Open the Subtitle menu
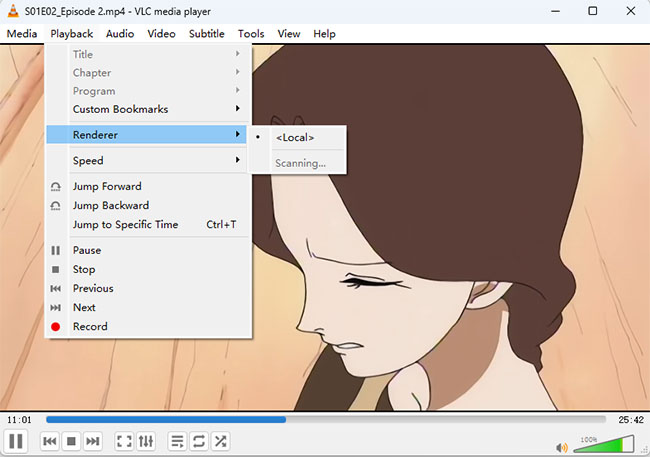This screenshot has width=650, height=457. pos(206,34)
